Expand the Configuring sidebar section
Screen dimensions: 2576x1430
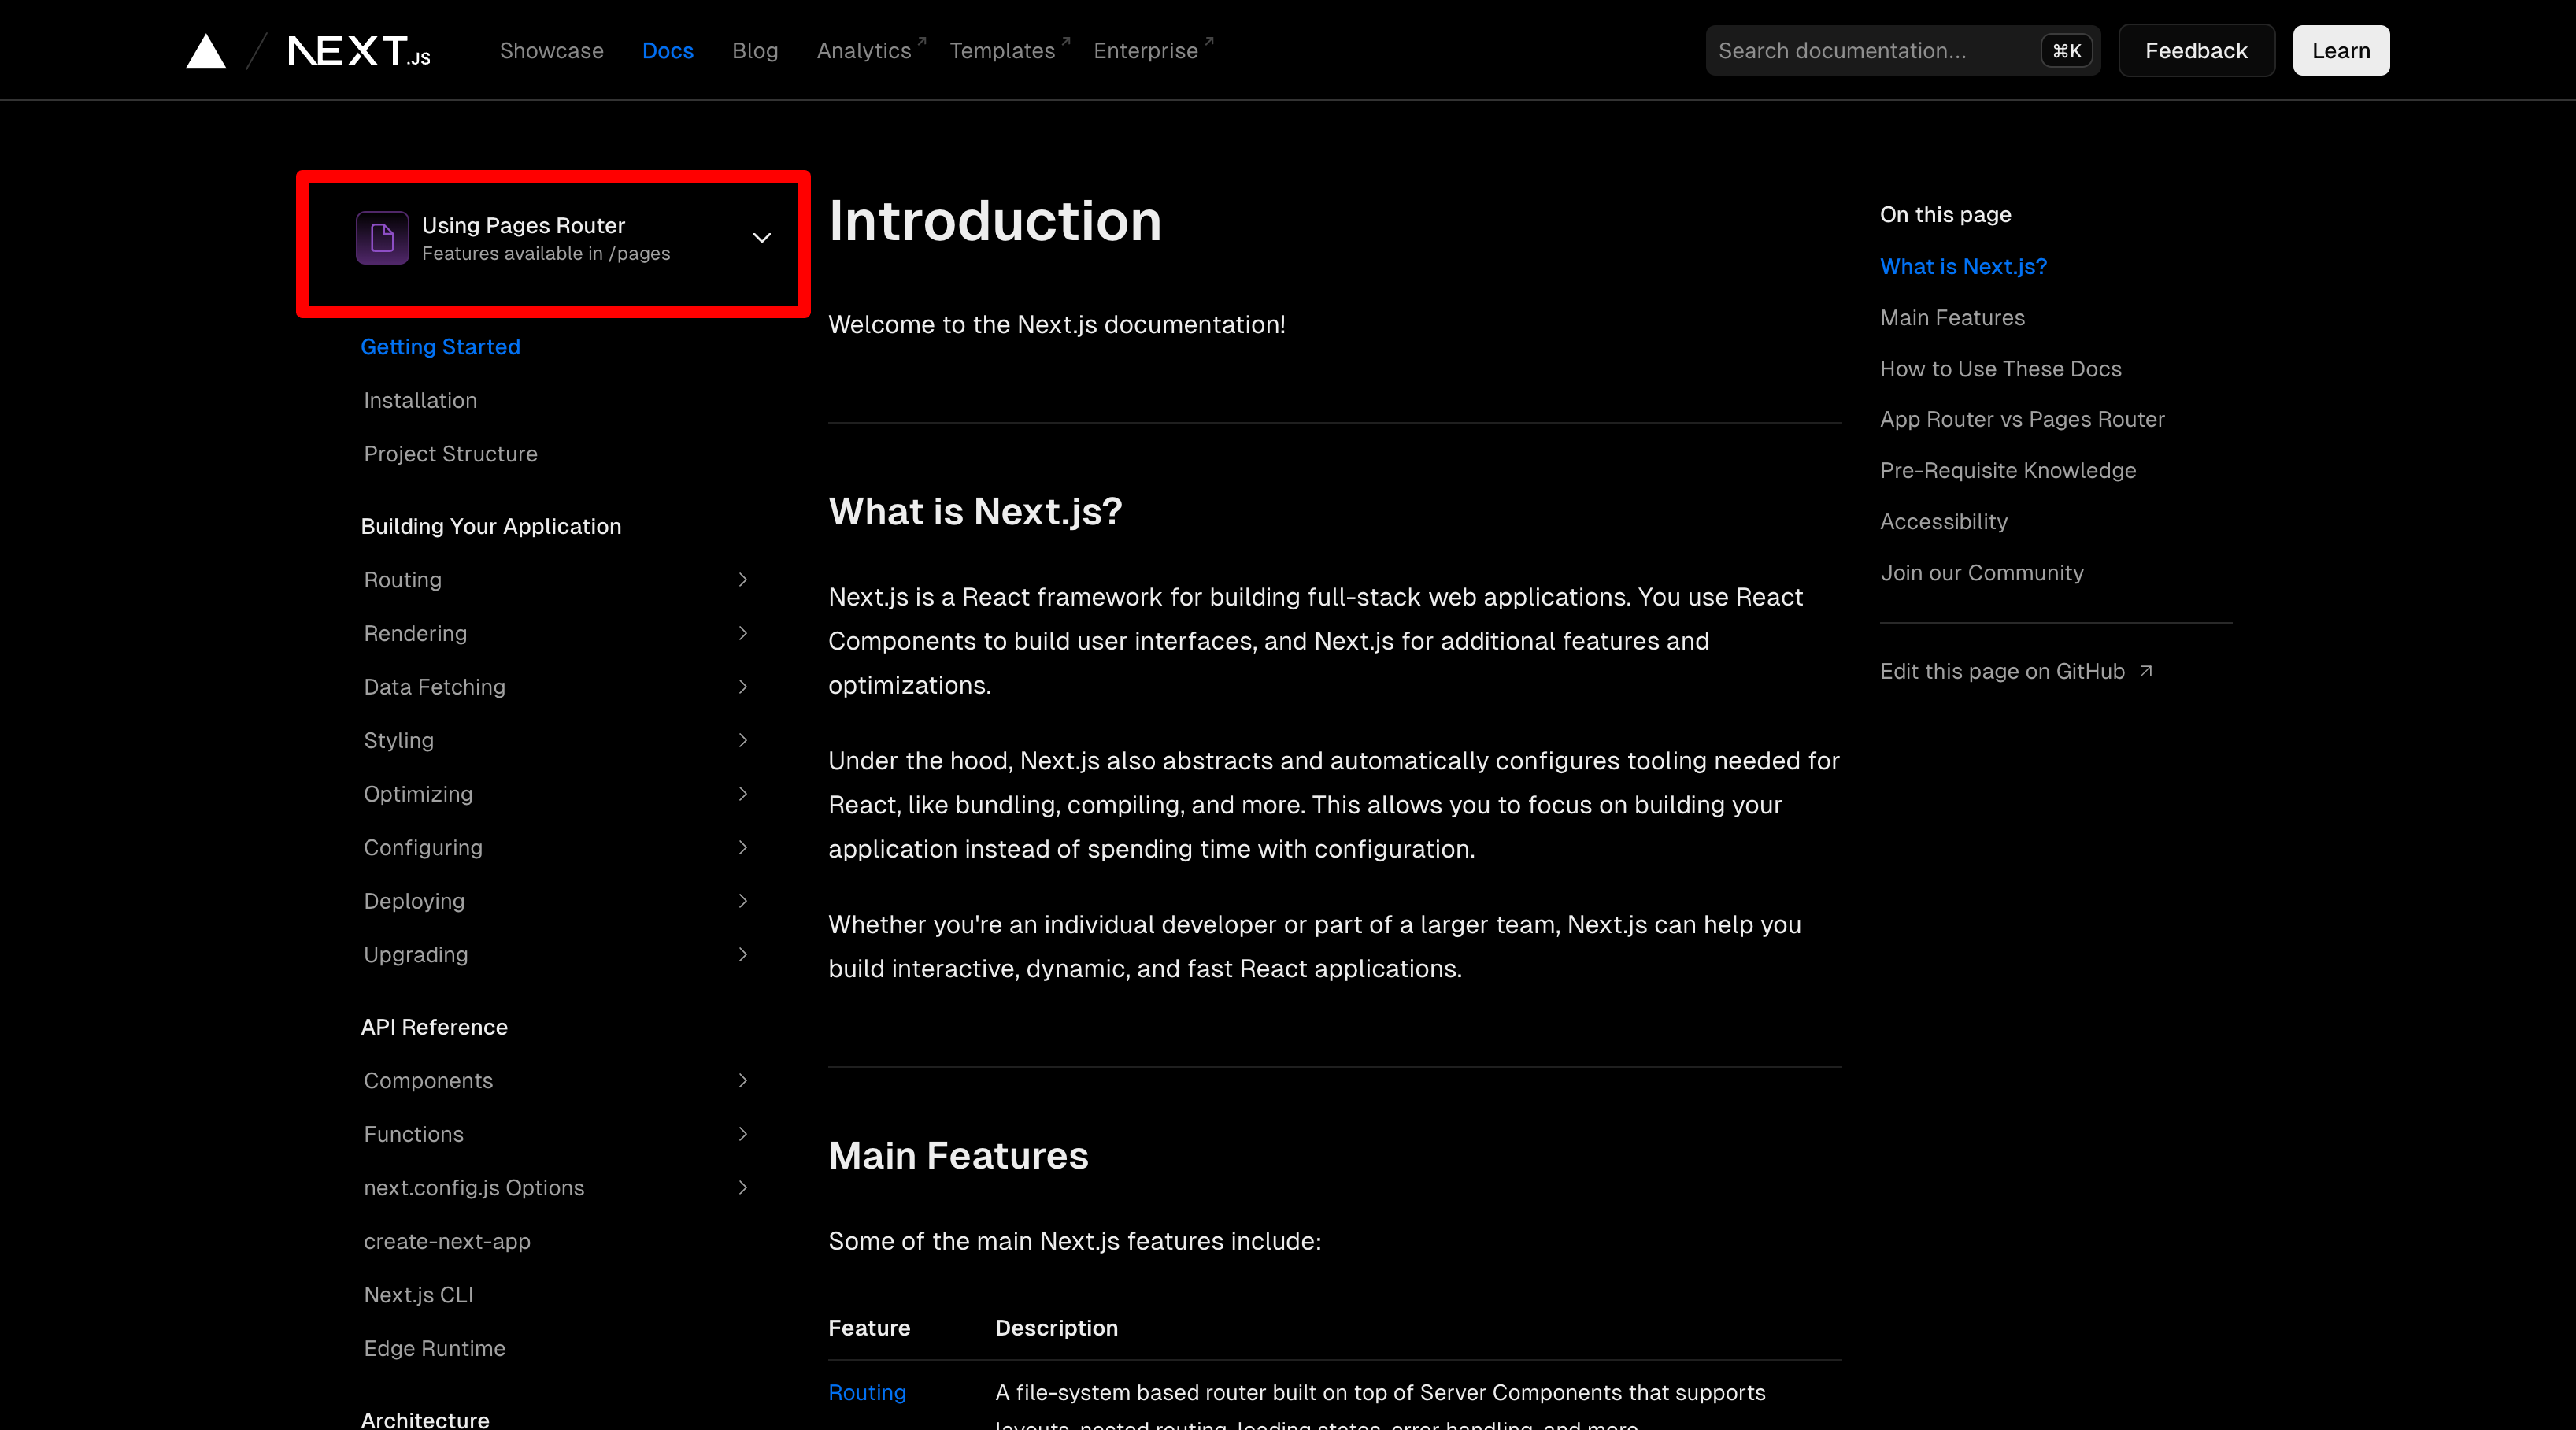click(x=742, y=847)
